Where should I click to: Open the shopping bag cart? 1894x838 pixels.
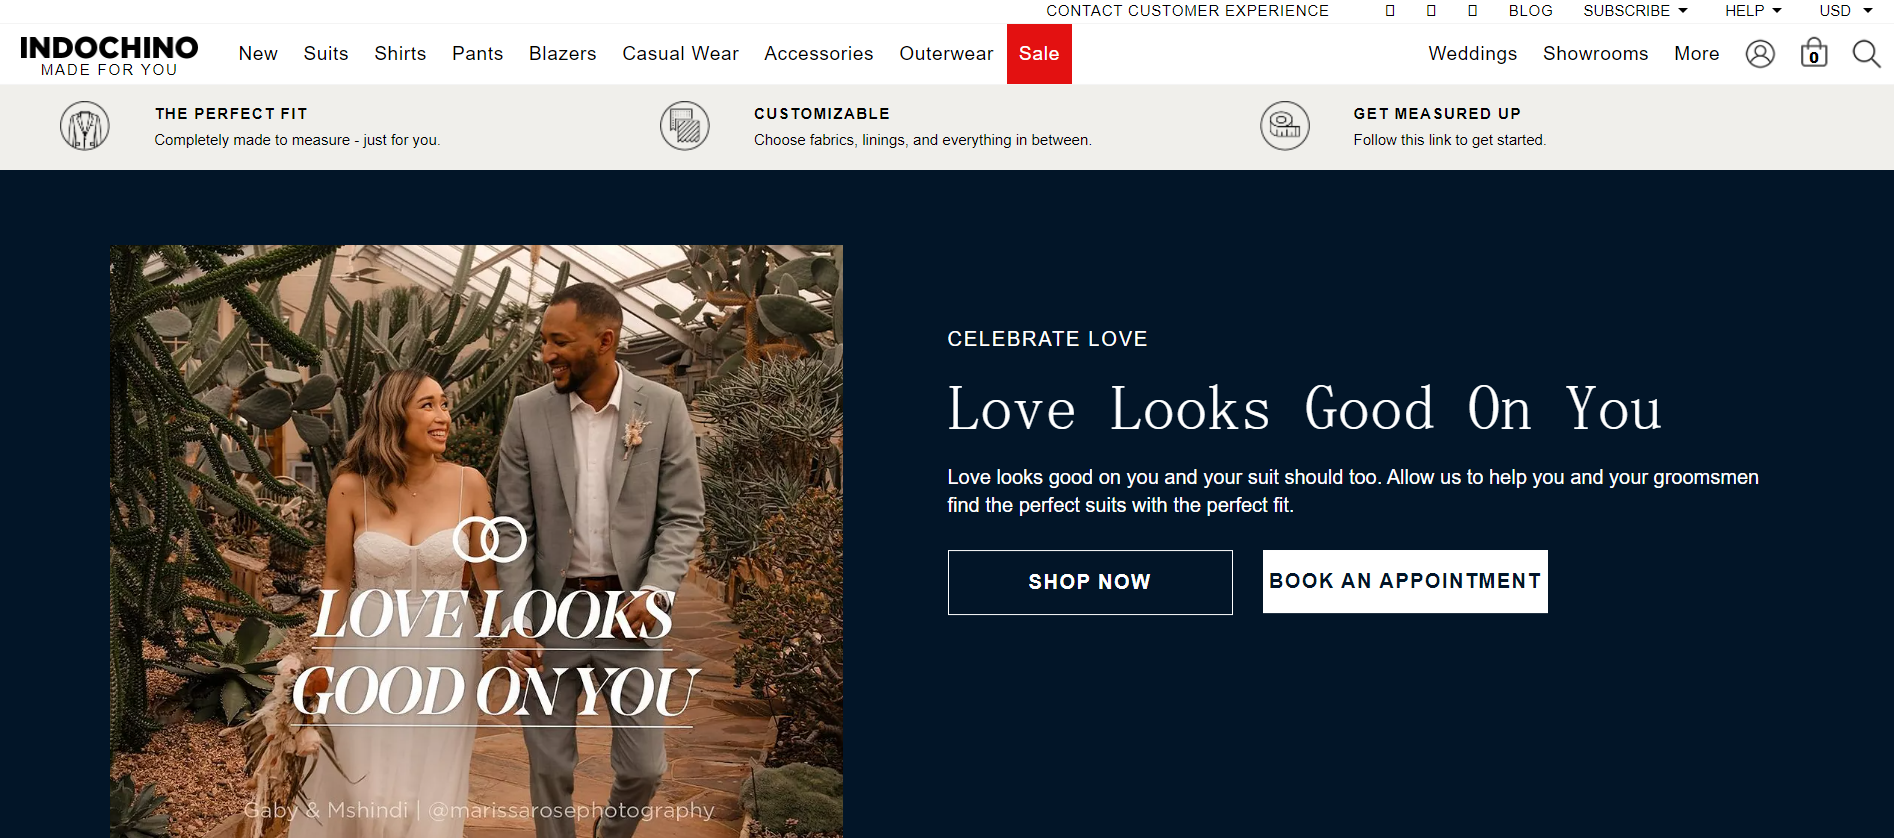pos(1814,53)
